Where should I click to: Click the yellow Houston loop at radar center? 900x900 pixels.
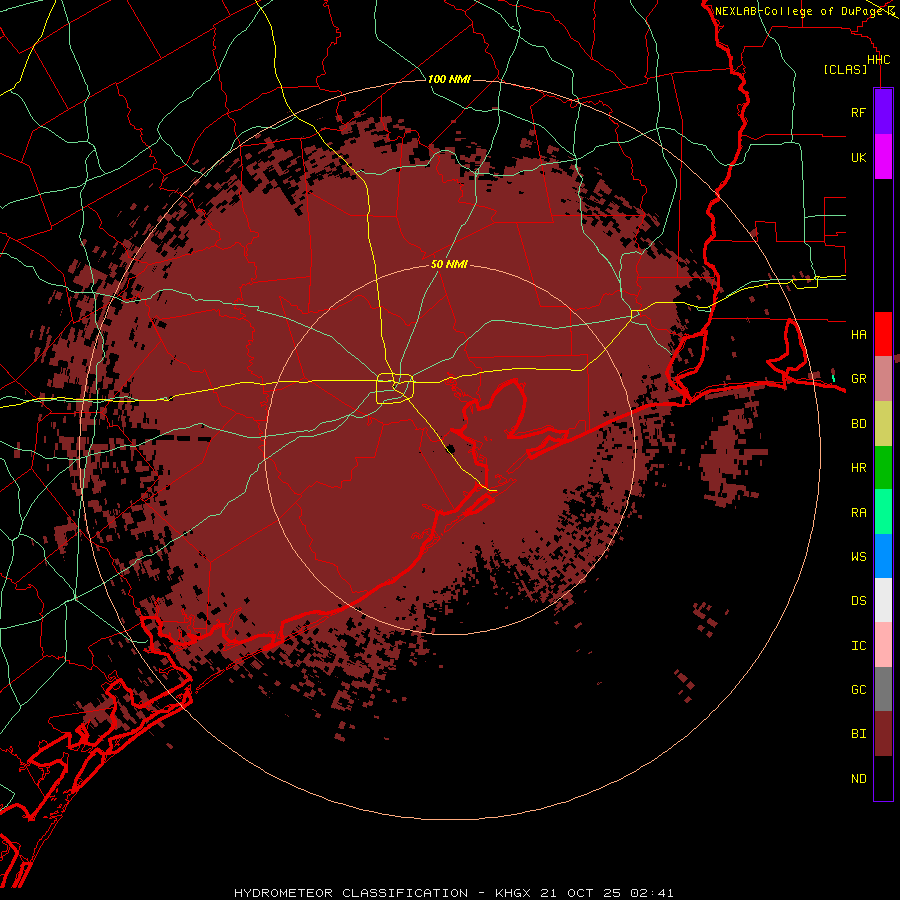(395, 388)
